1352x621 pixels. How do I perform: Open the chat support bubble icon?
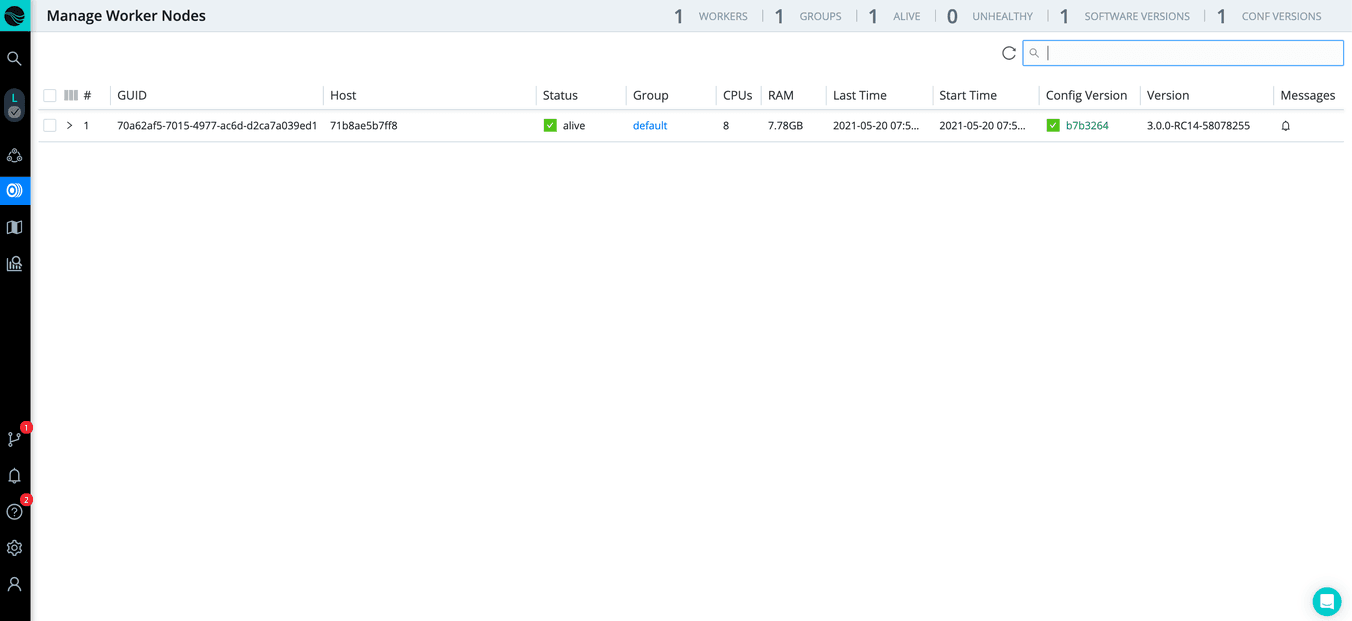click(1326, 601)
